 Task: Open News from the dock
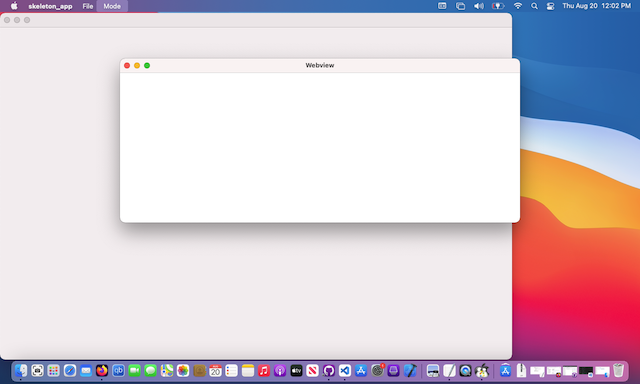click(312, 371)
